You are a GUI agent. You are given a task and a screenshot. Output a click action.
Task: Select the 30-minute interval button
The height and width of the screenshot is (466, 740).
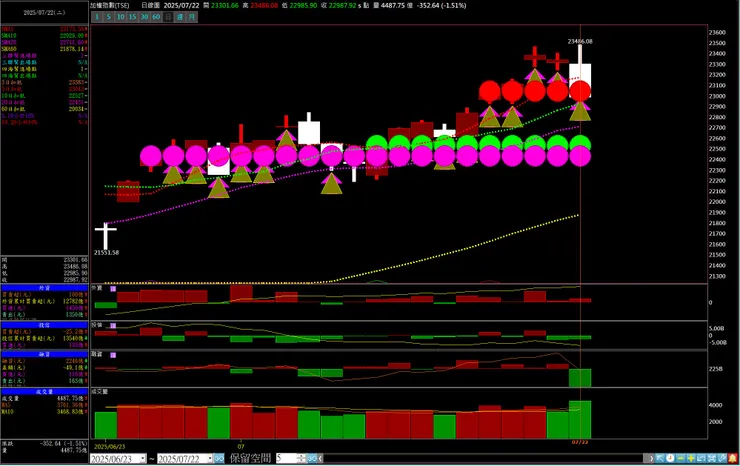(144, 17)
